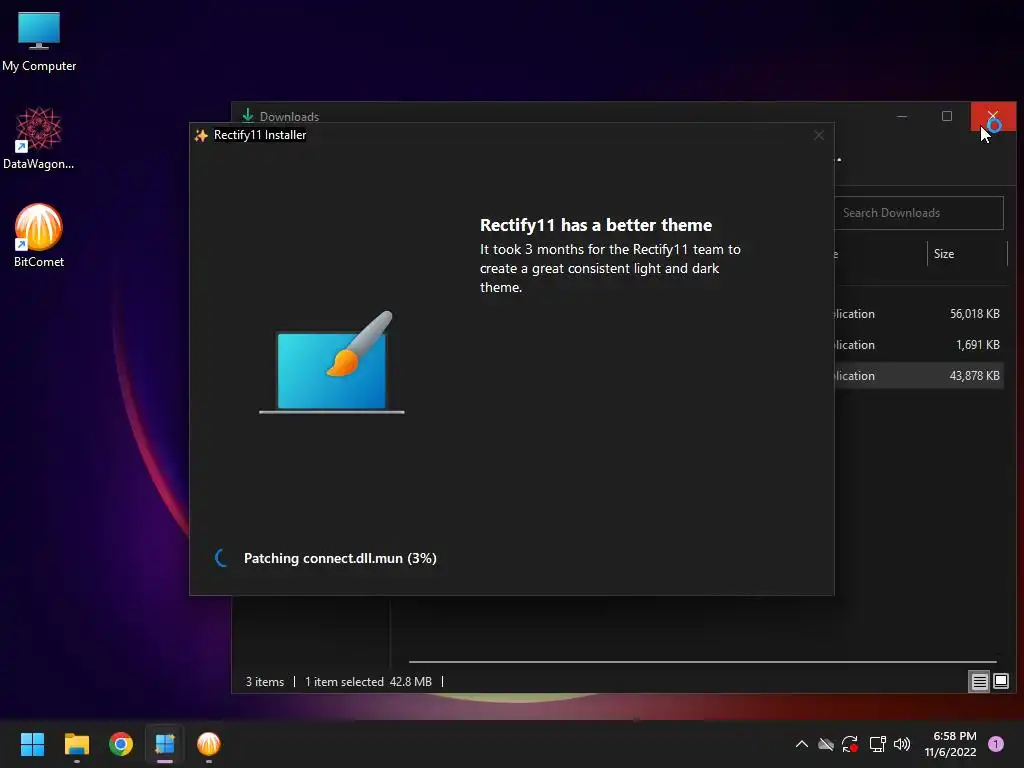Maximize the Downloads window
Viewport: 1024px width, 768px height.
tap(947, 116)
